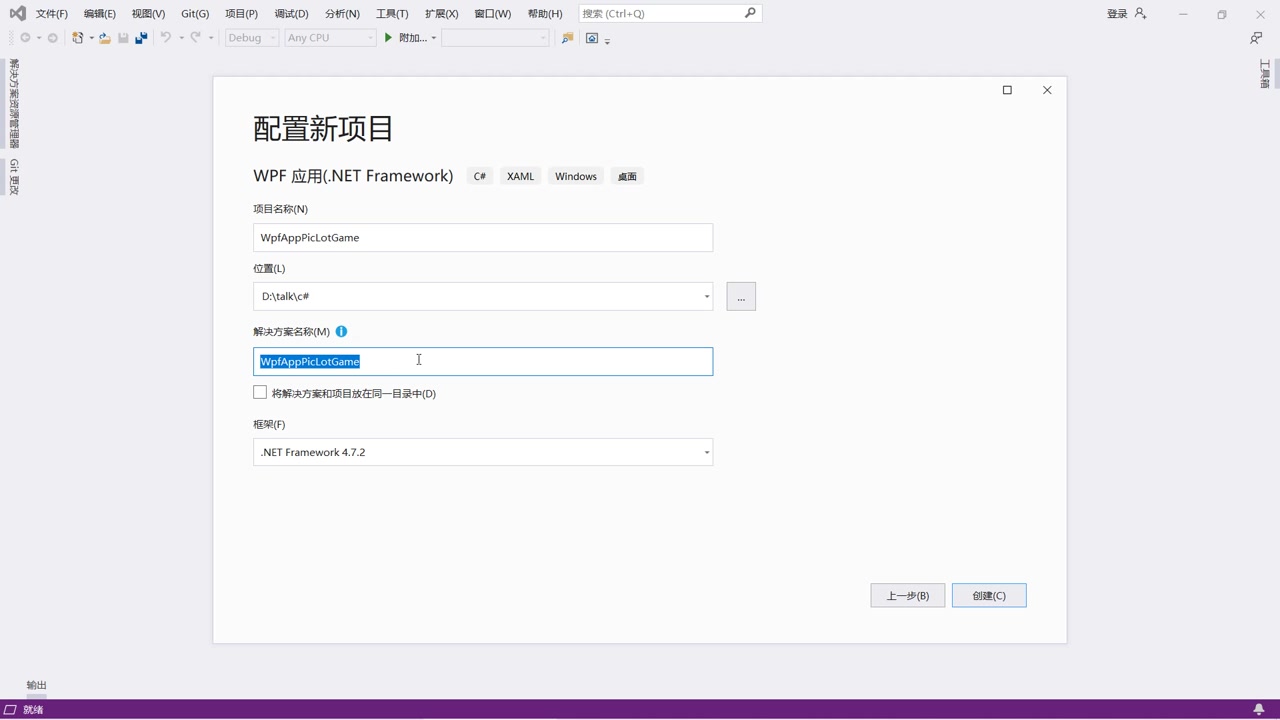Open the 项目(P) menu
This screenshot has height=720, width=1280.
(x=241, y=13)
